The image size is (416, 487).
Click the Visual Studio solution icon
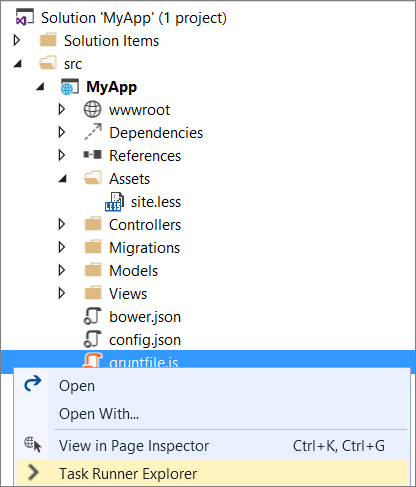coord(25,17)
